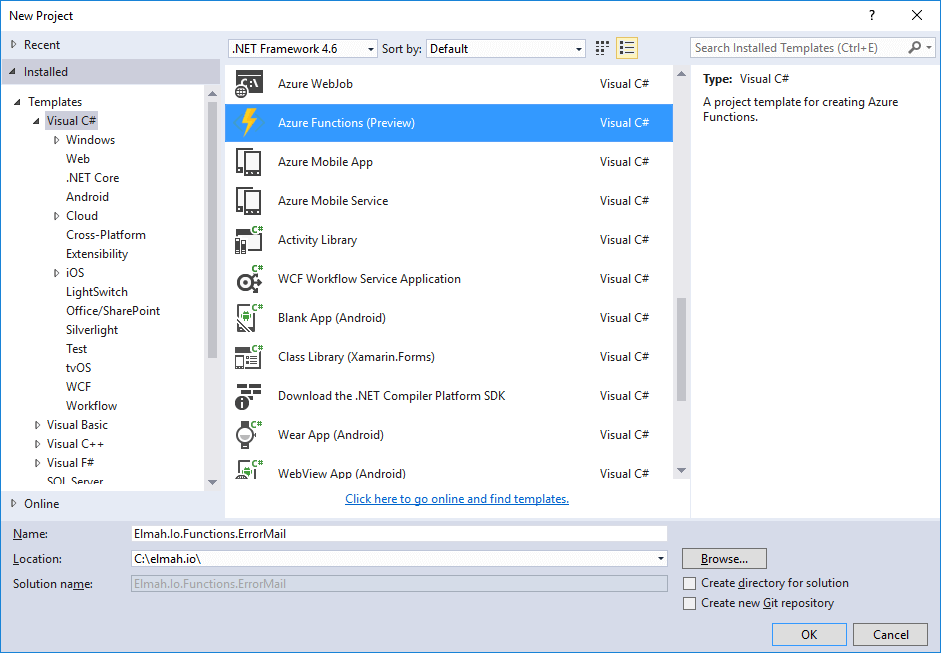Select the Workflow category
941x653 pixels.
pyautogui.click(x=91, y=406)
